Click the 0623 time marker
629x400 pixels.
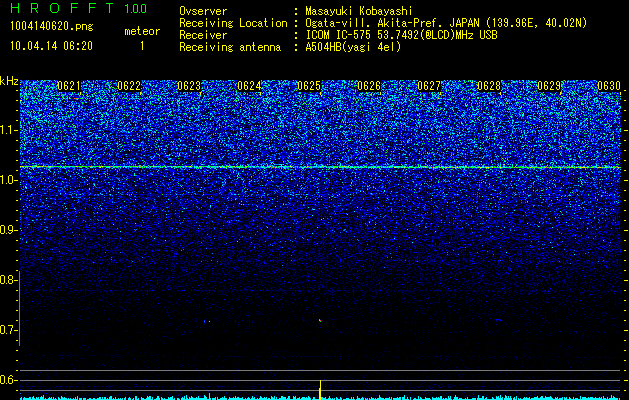coord(189,86)
